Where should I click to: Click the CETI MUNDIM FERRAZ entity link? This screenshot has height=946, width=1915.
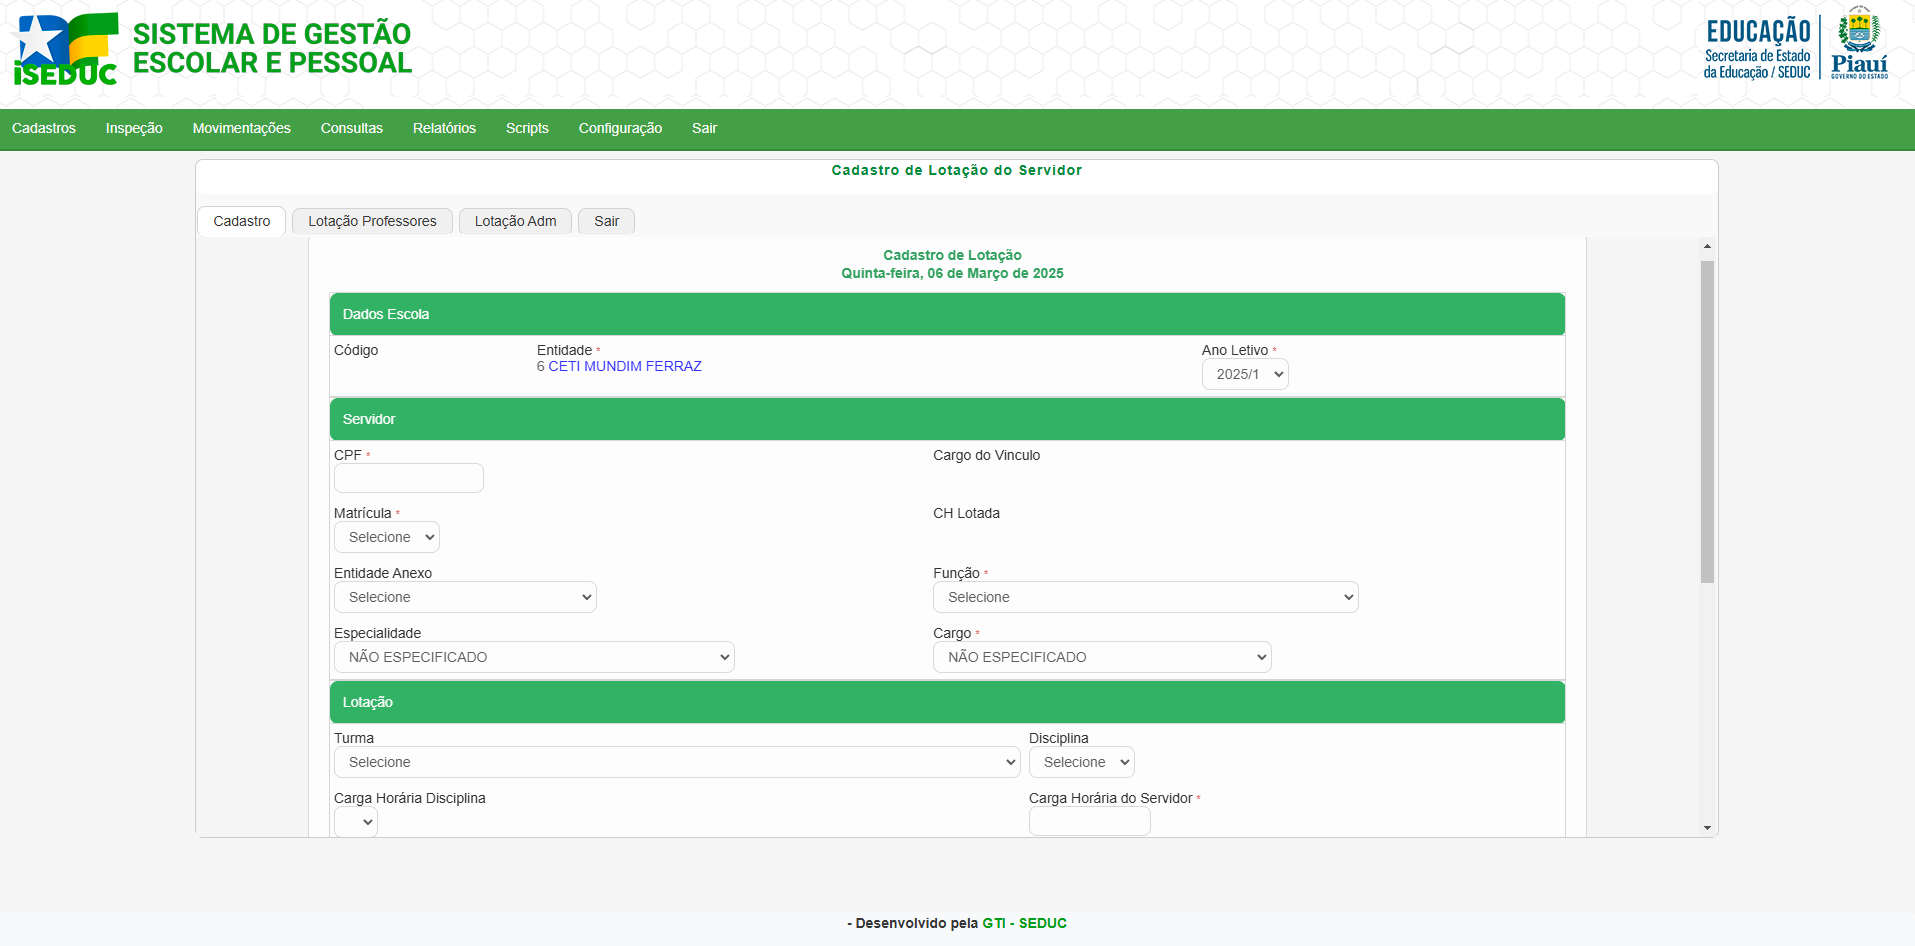(x=624, y=366)
